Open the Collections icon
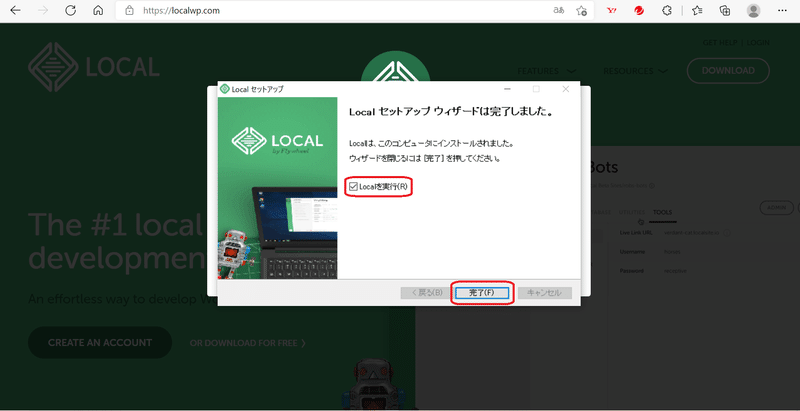 coord(724,10)
